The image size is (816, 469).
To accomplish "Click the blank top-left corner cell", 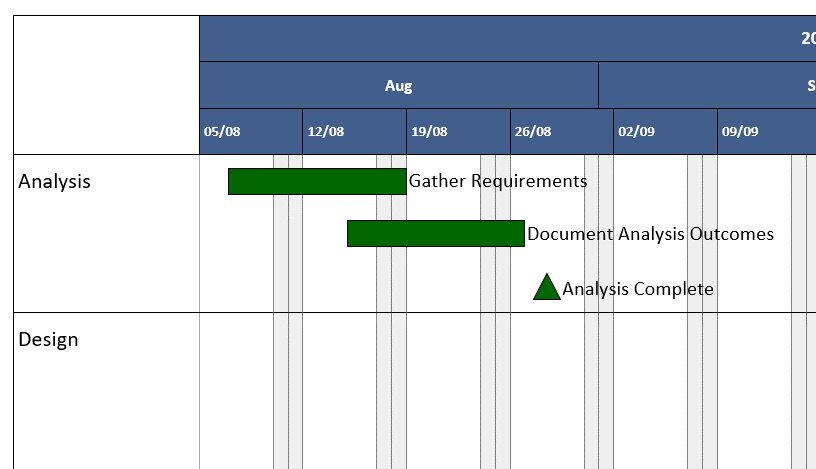I will coord(106,85).
